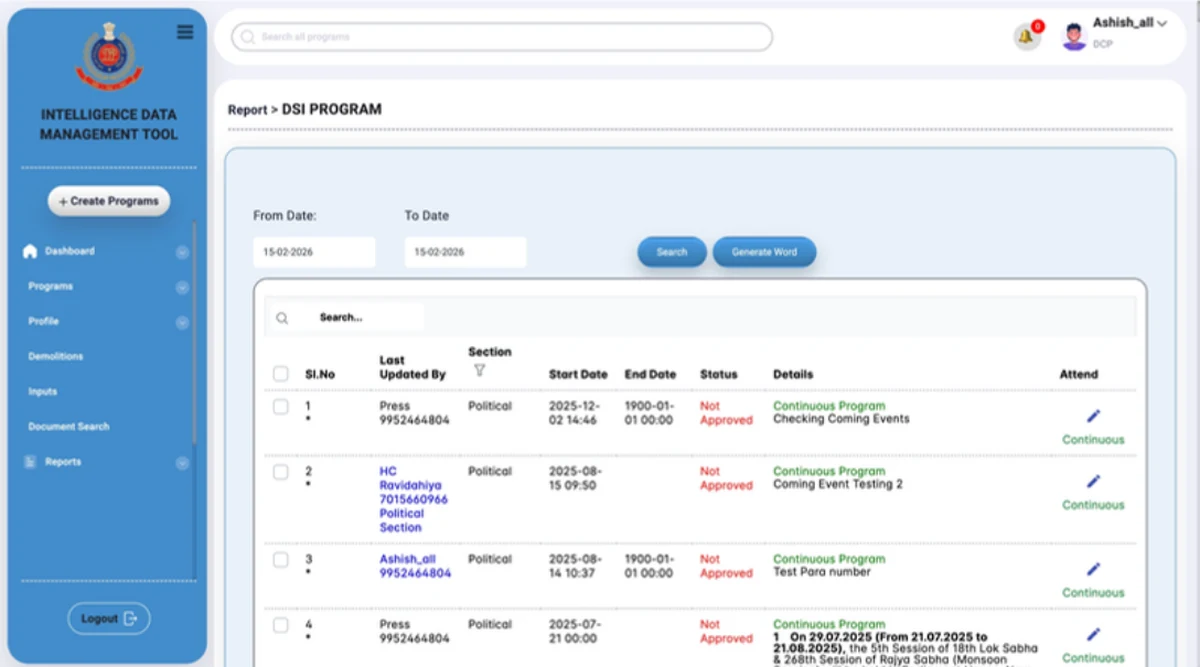
Task: Expand the Profile sidebar chevron
Action: pos(182,322)
